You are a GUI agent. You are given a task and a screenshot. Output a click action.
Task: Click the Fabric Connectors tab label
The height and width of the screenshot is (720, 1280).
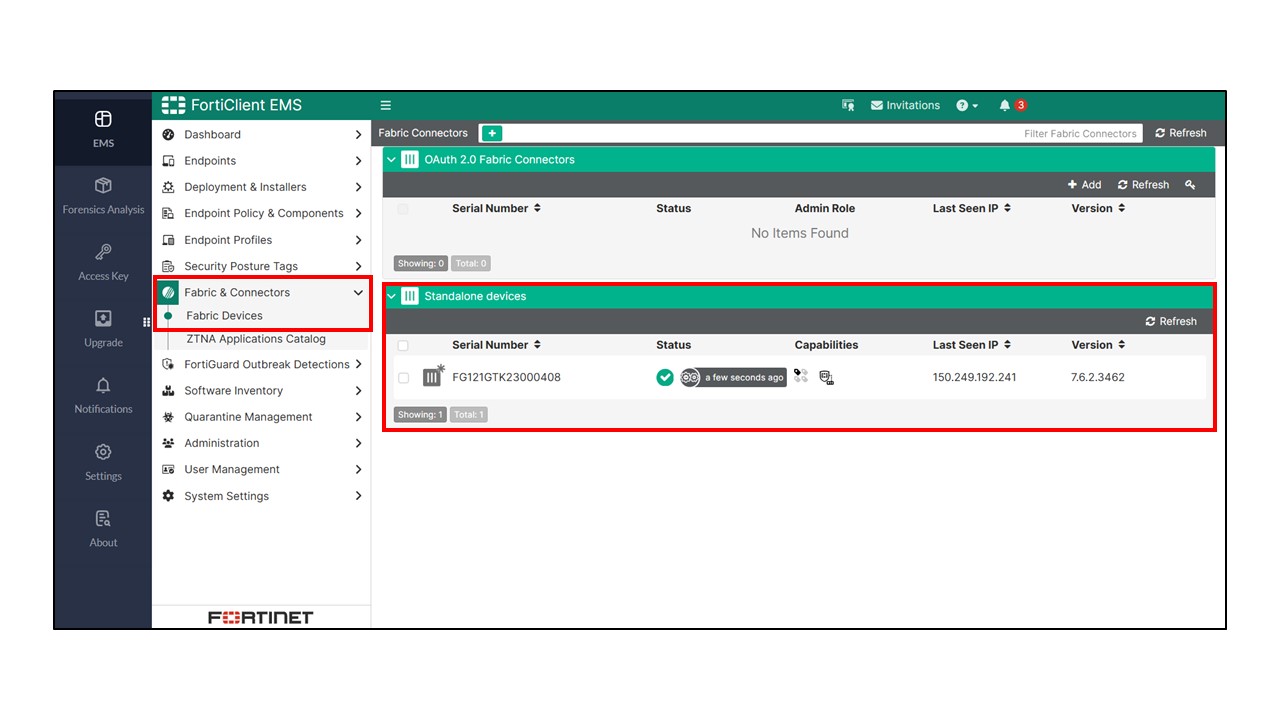[x=423, y=133]
